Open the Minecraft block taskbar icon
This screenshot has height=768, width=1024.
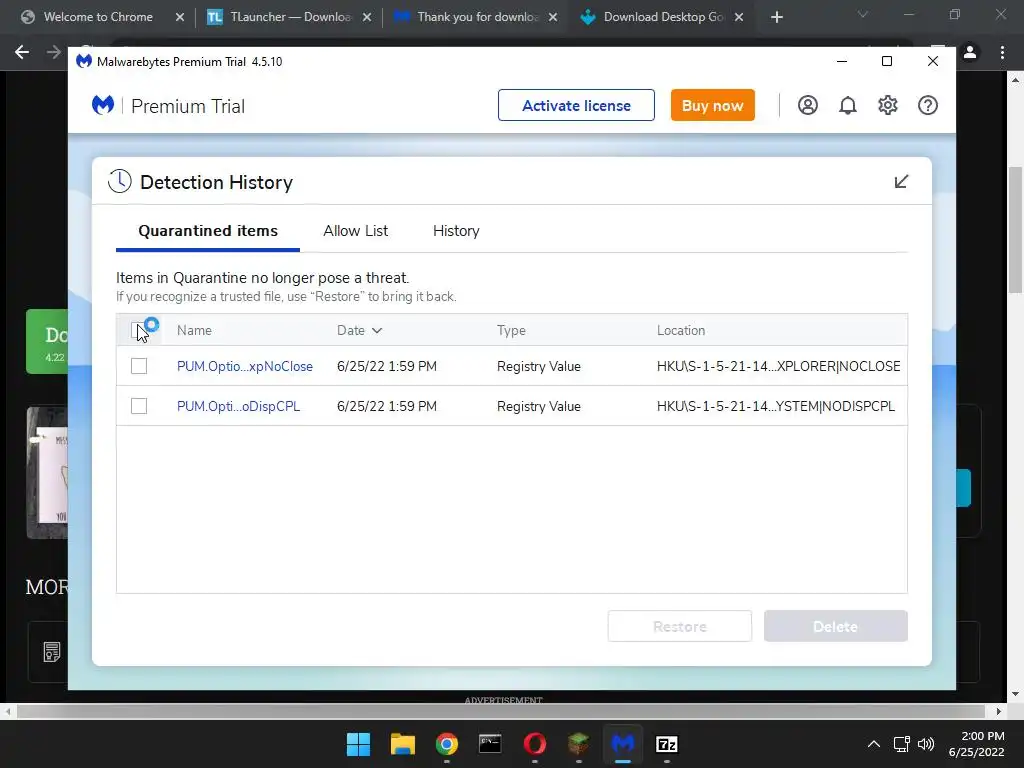pyautogui.click(x=579, y=744)
